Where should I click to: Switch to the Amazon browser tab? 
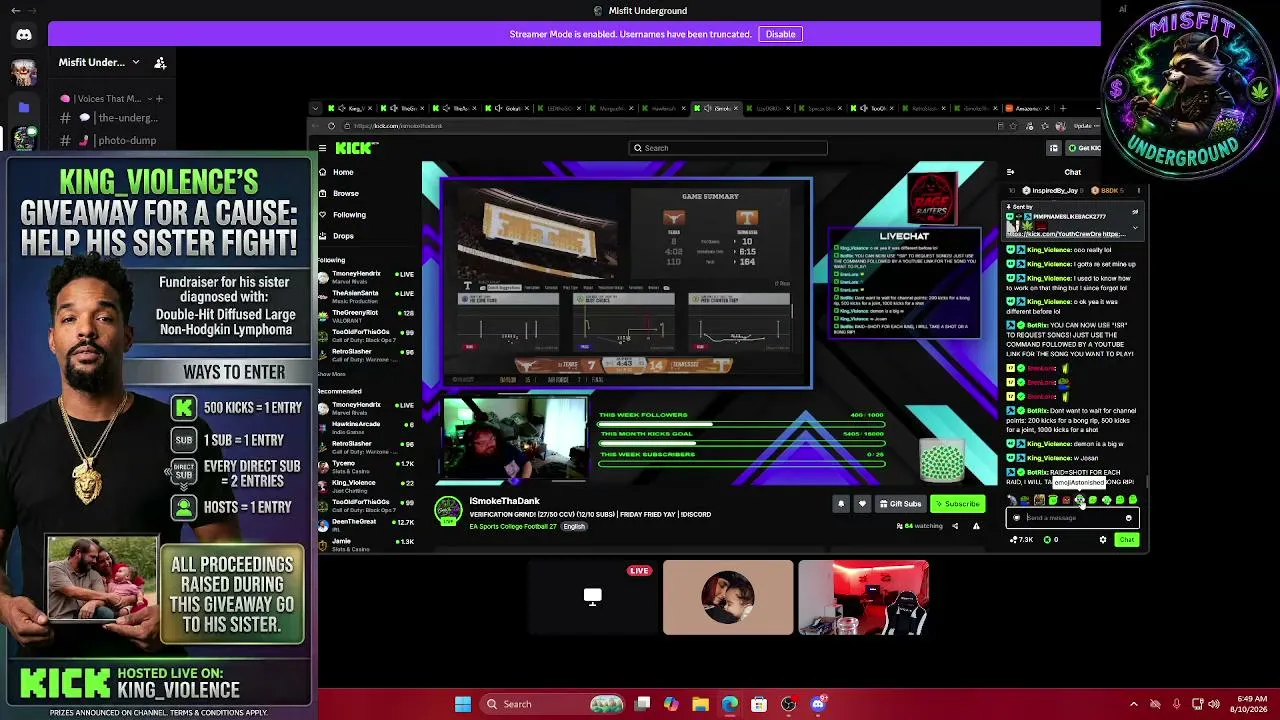(1026, 108)
